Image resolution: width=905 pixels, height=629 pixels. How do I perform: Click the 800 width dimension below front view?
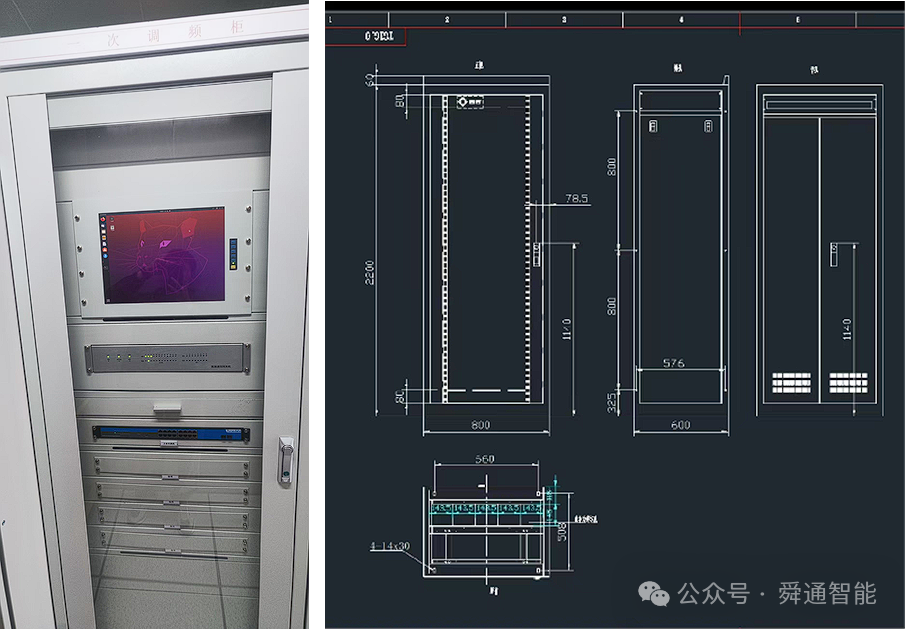coord(480,425)
